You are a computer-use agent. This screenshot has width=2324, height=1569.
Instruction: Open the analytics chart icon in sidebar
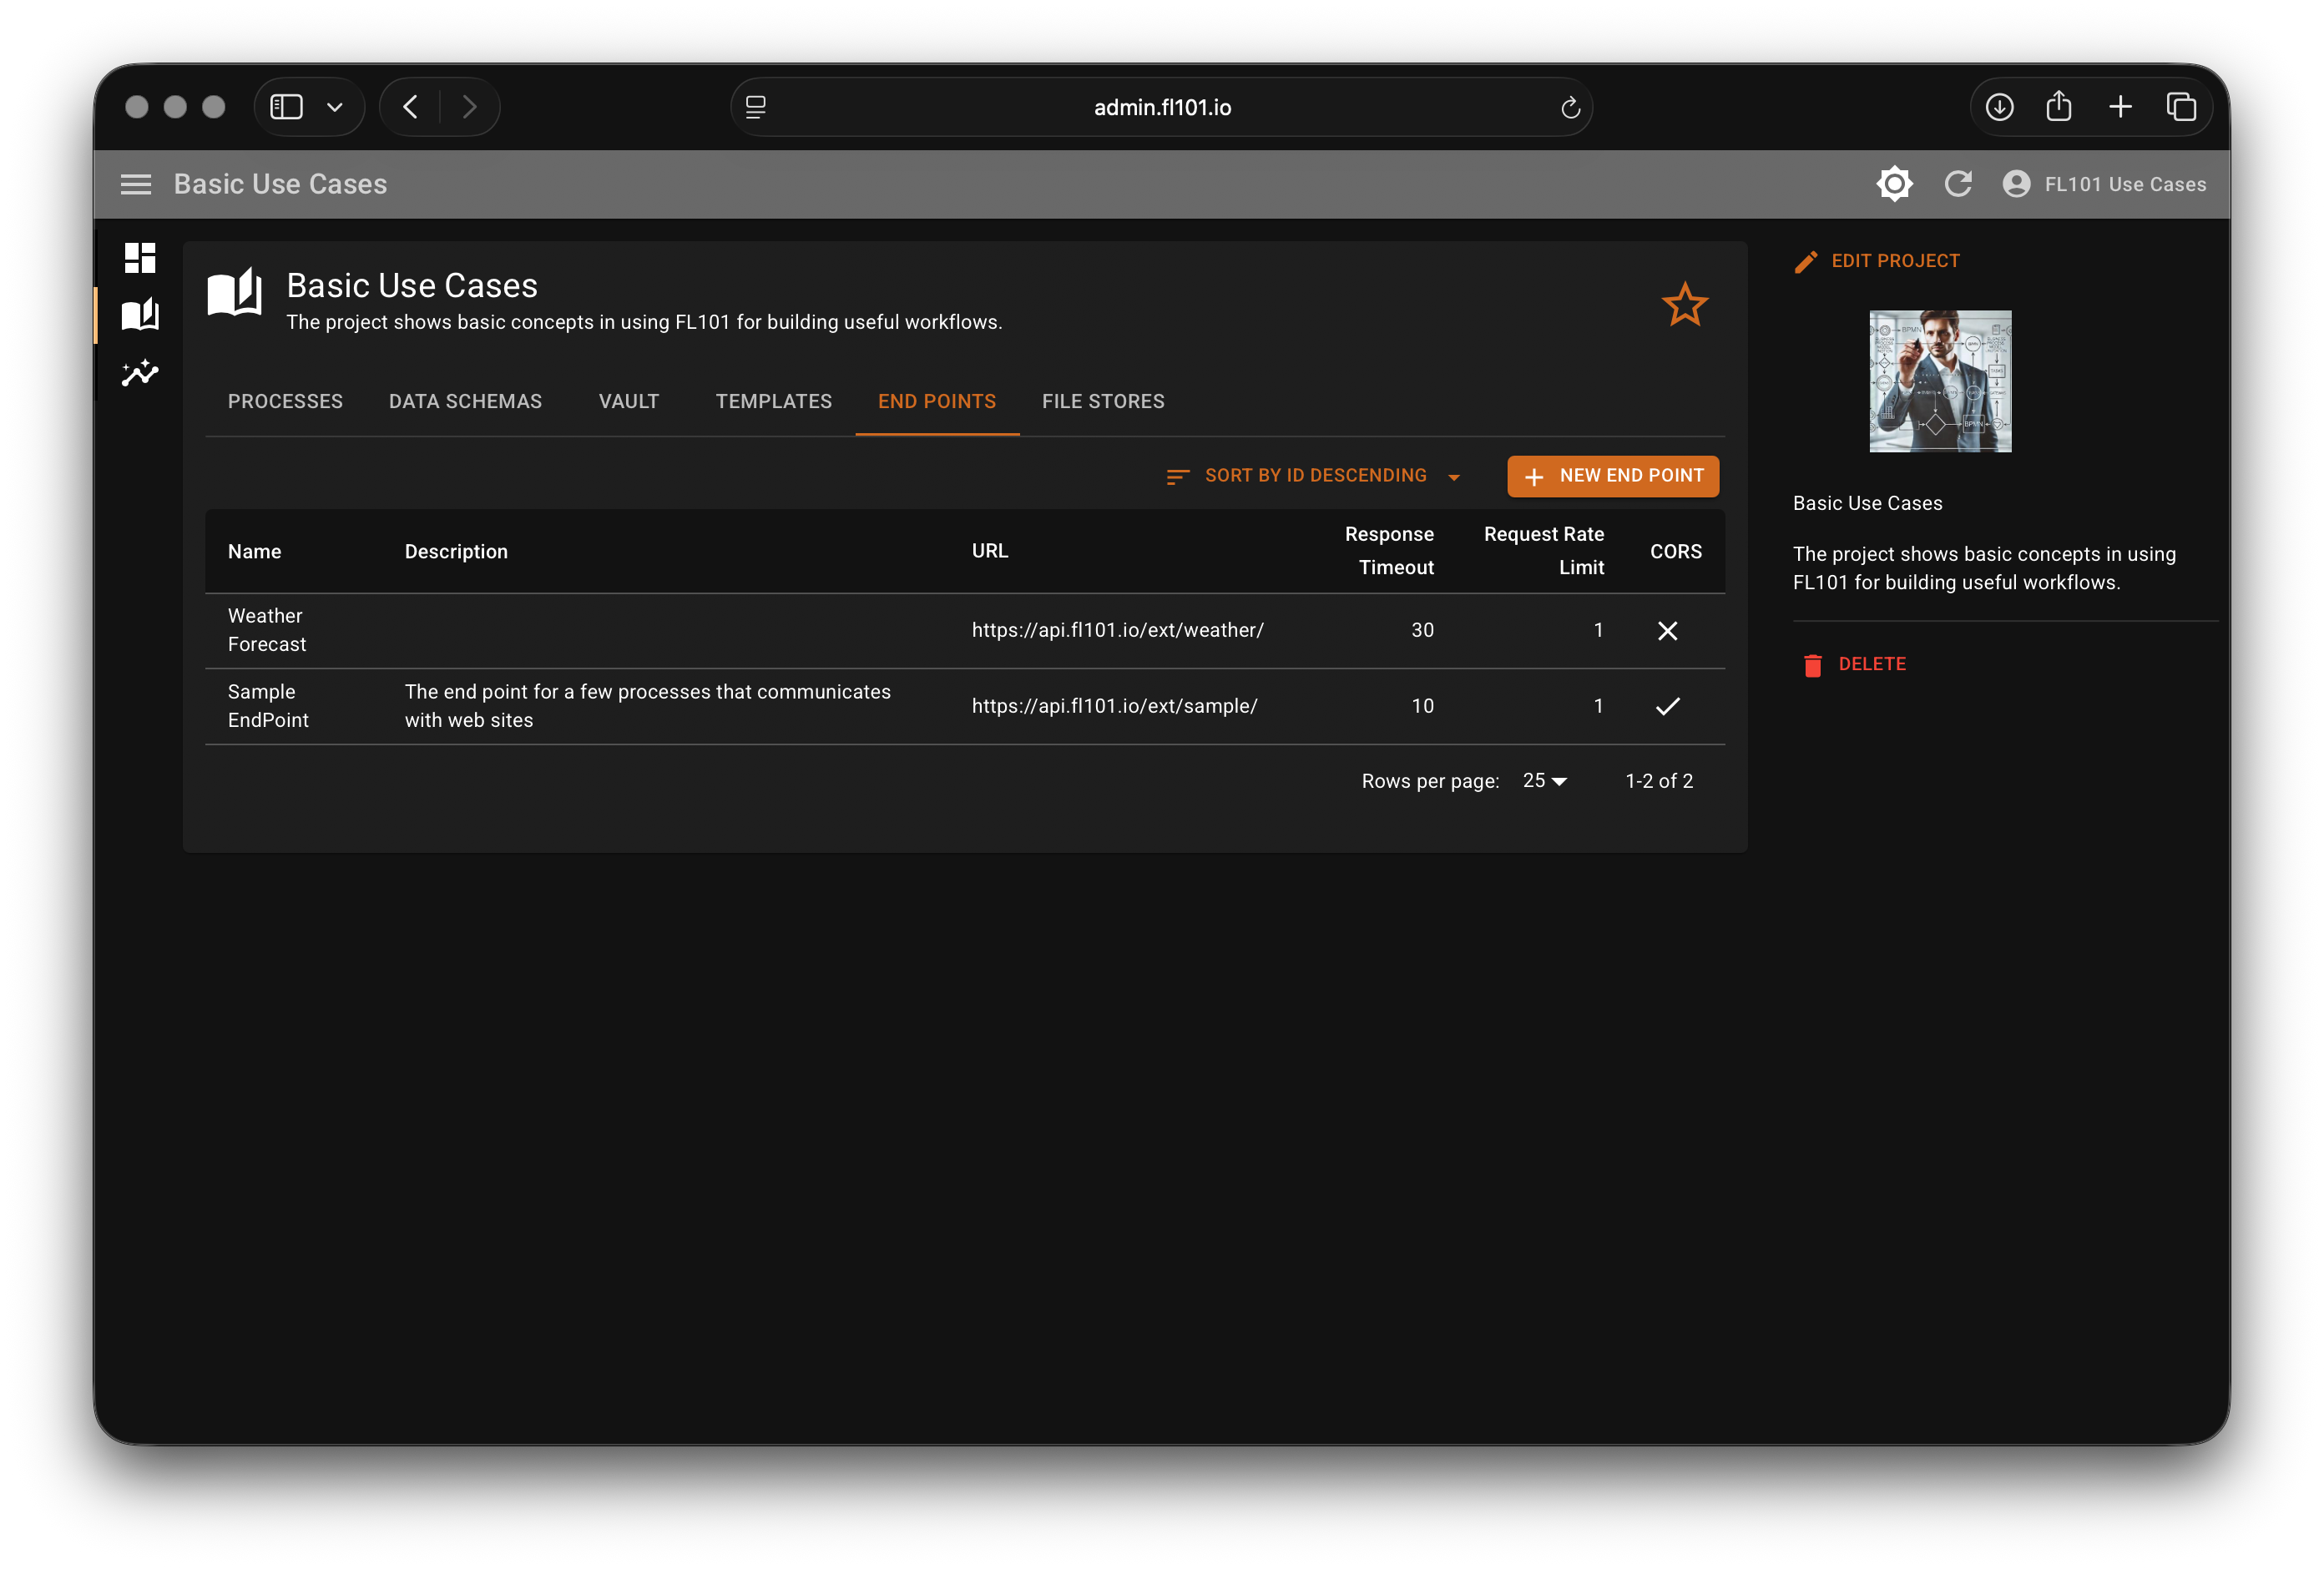140,373
